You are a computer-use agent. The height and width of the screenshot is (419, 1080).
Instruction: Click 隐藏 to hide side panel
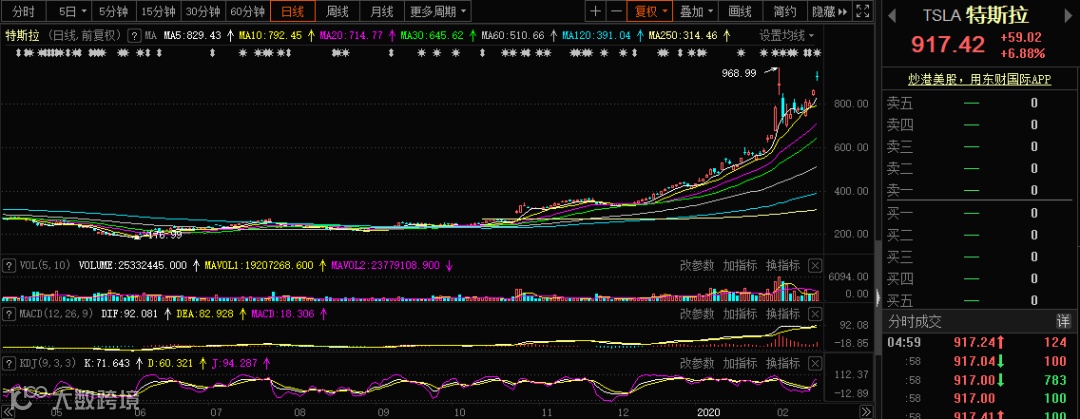pyautogui.click(x=829, y=11)
